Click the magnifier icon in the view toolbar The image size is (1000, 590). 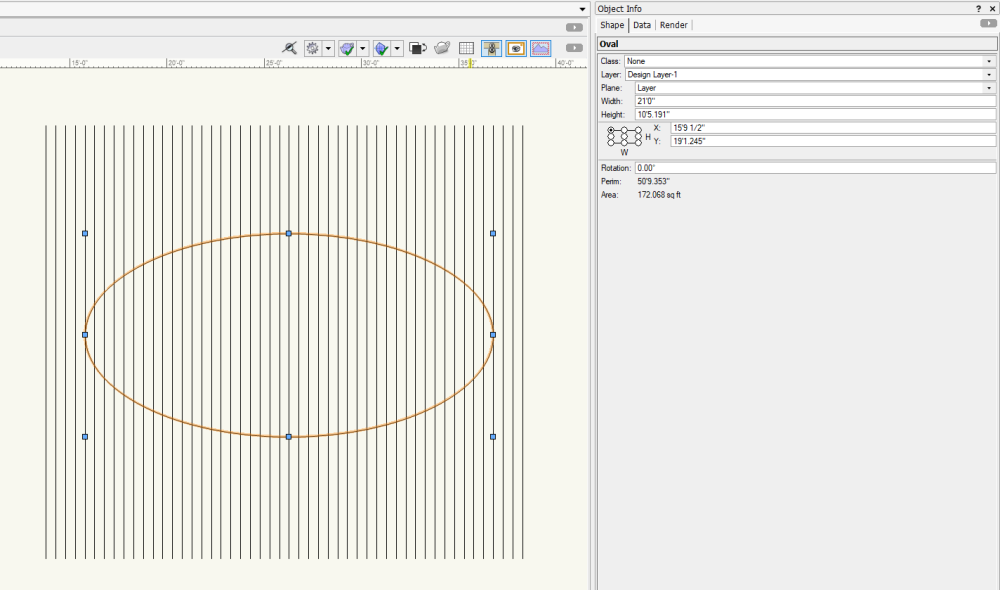[290, 48]
